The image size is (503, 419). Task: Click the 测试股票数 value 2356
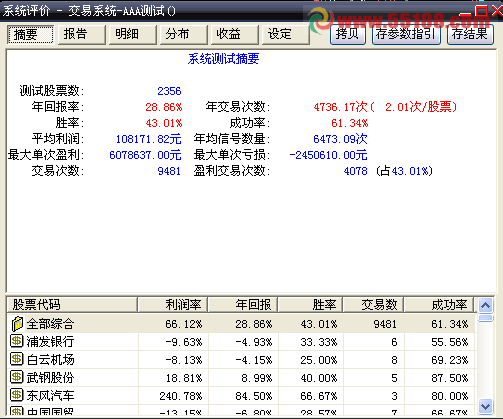(x=169, y=91)
